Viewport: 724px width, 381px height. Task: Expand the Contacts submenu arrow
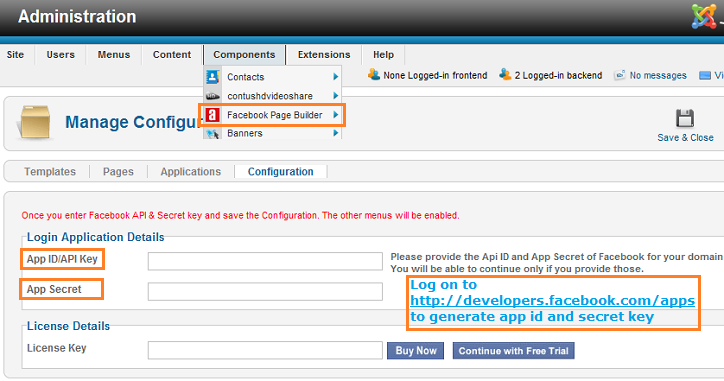pos(336,77)
